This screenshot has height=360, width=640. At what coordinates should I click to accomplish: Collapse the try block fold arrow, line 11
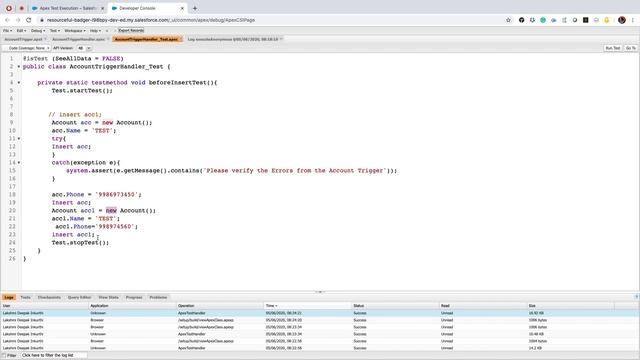pyautogui.click(x=19, y=138)
